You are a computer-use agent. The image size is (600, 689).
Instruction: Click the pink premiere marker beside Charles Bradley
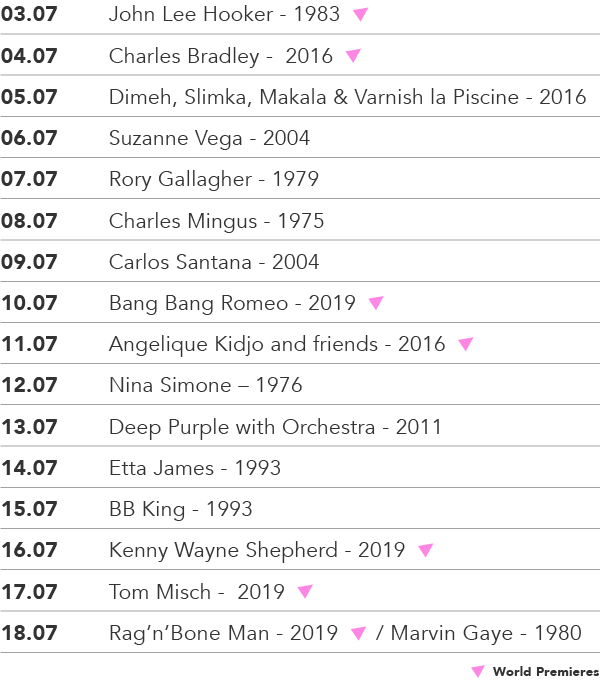tap(353, 56)
